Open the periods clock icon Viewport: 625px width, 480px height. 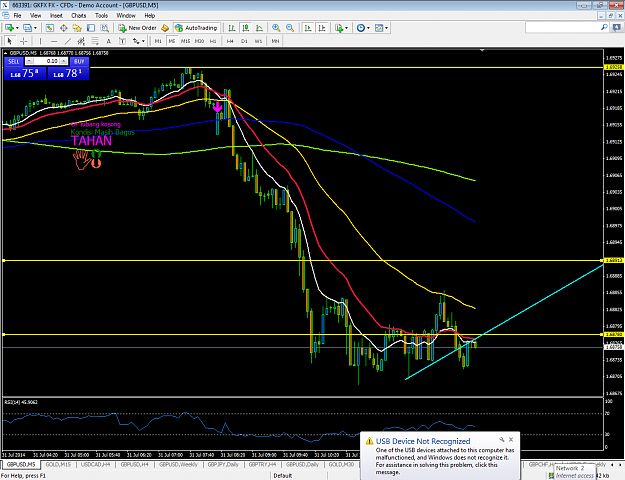click(x=361, y=28)
